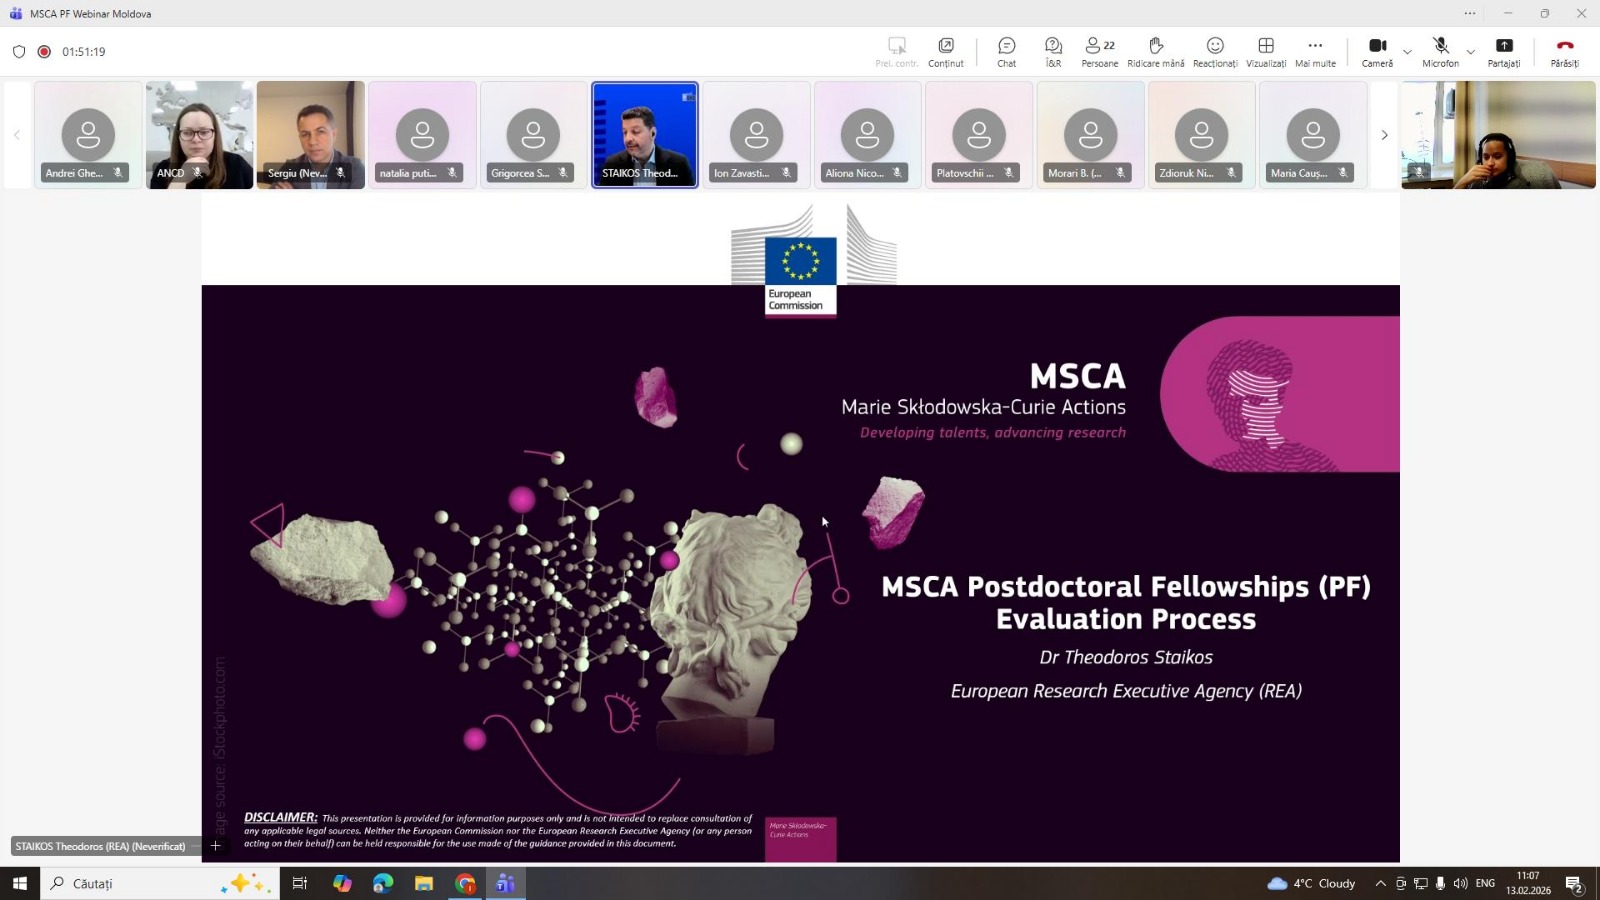Open the Vizualizați view menu
Image resolution: width=1600 pixels, height=900 pixels.
[x=1266, y=52]
